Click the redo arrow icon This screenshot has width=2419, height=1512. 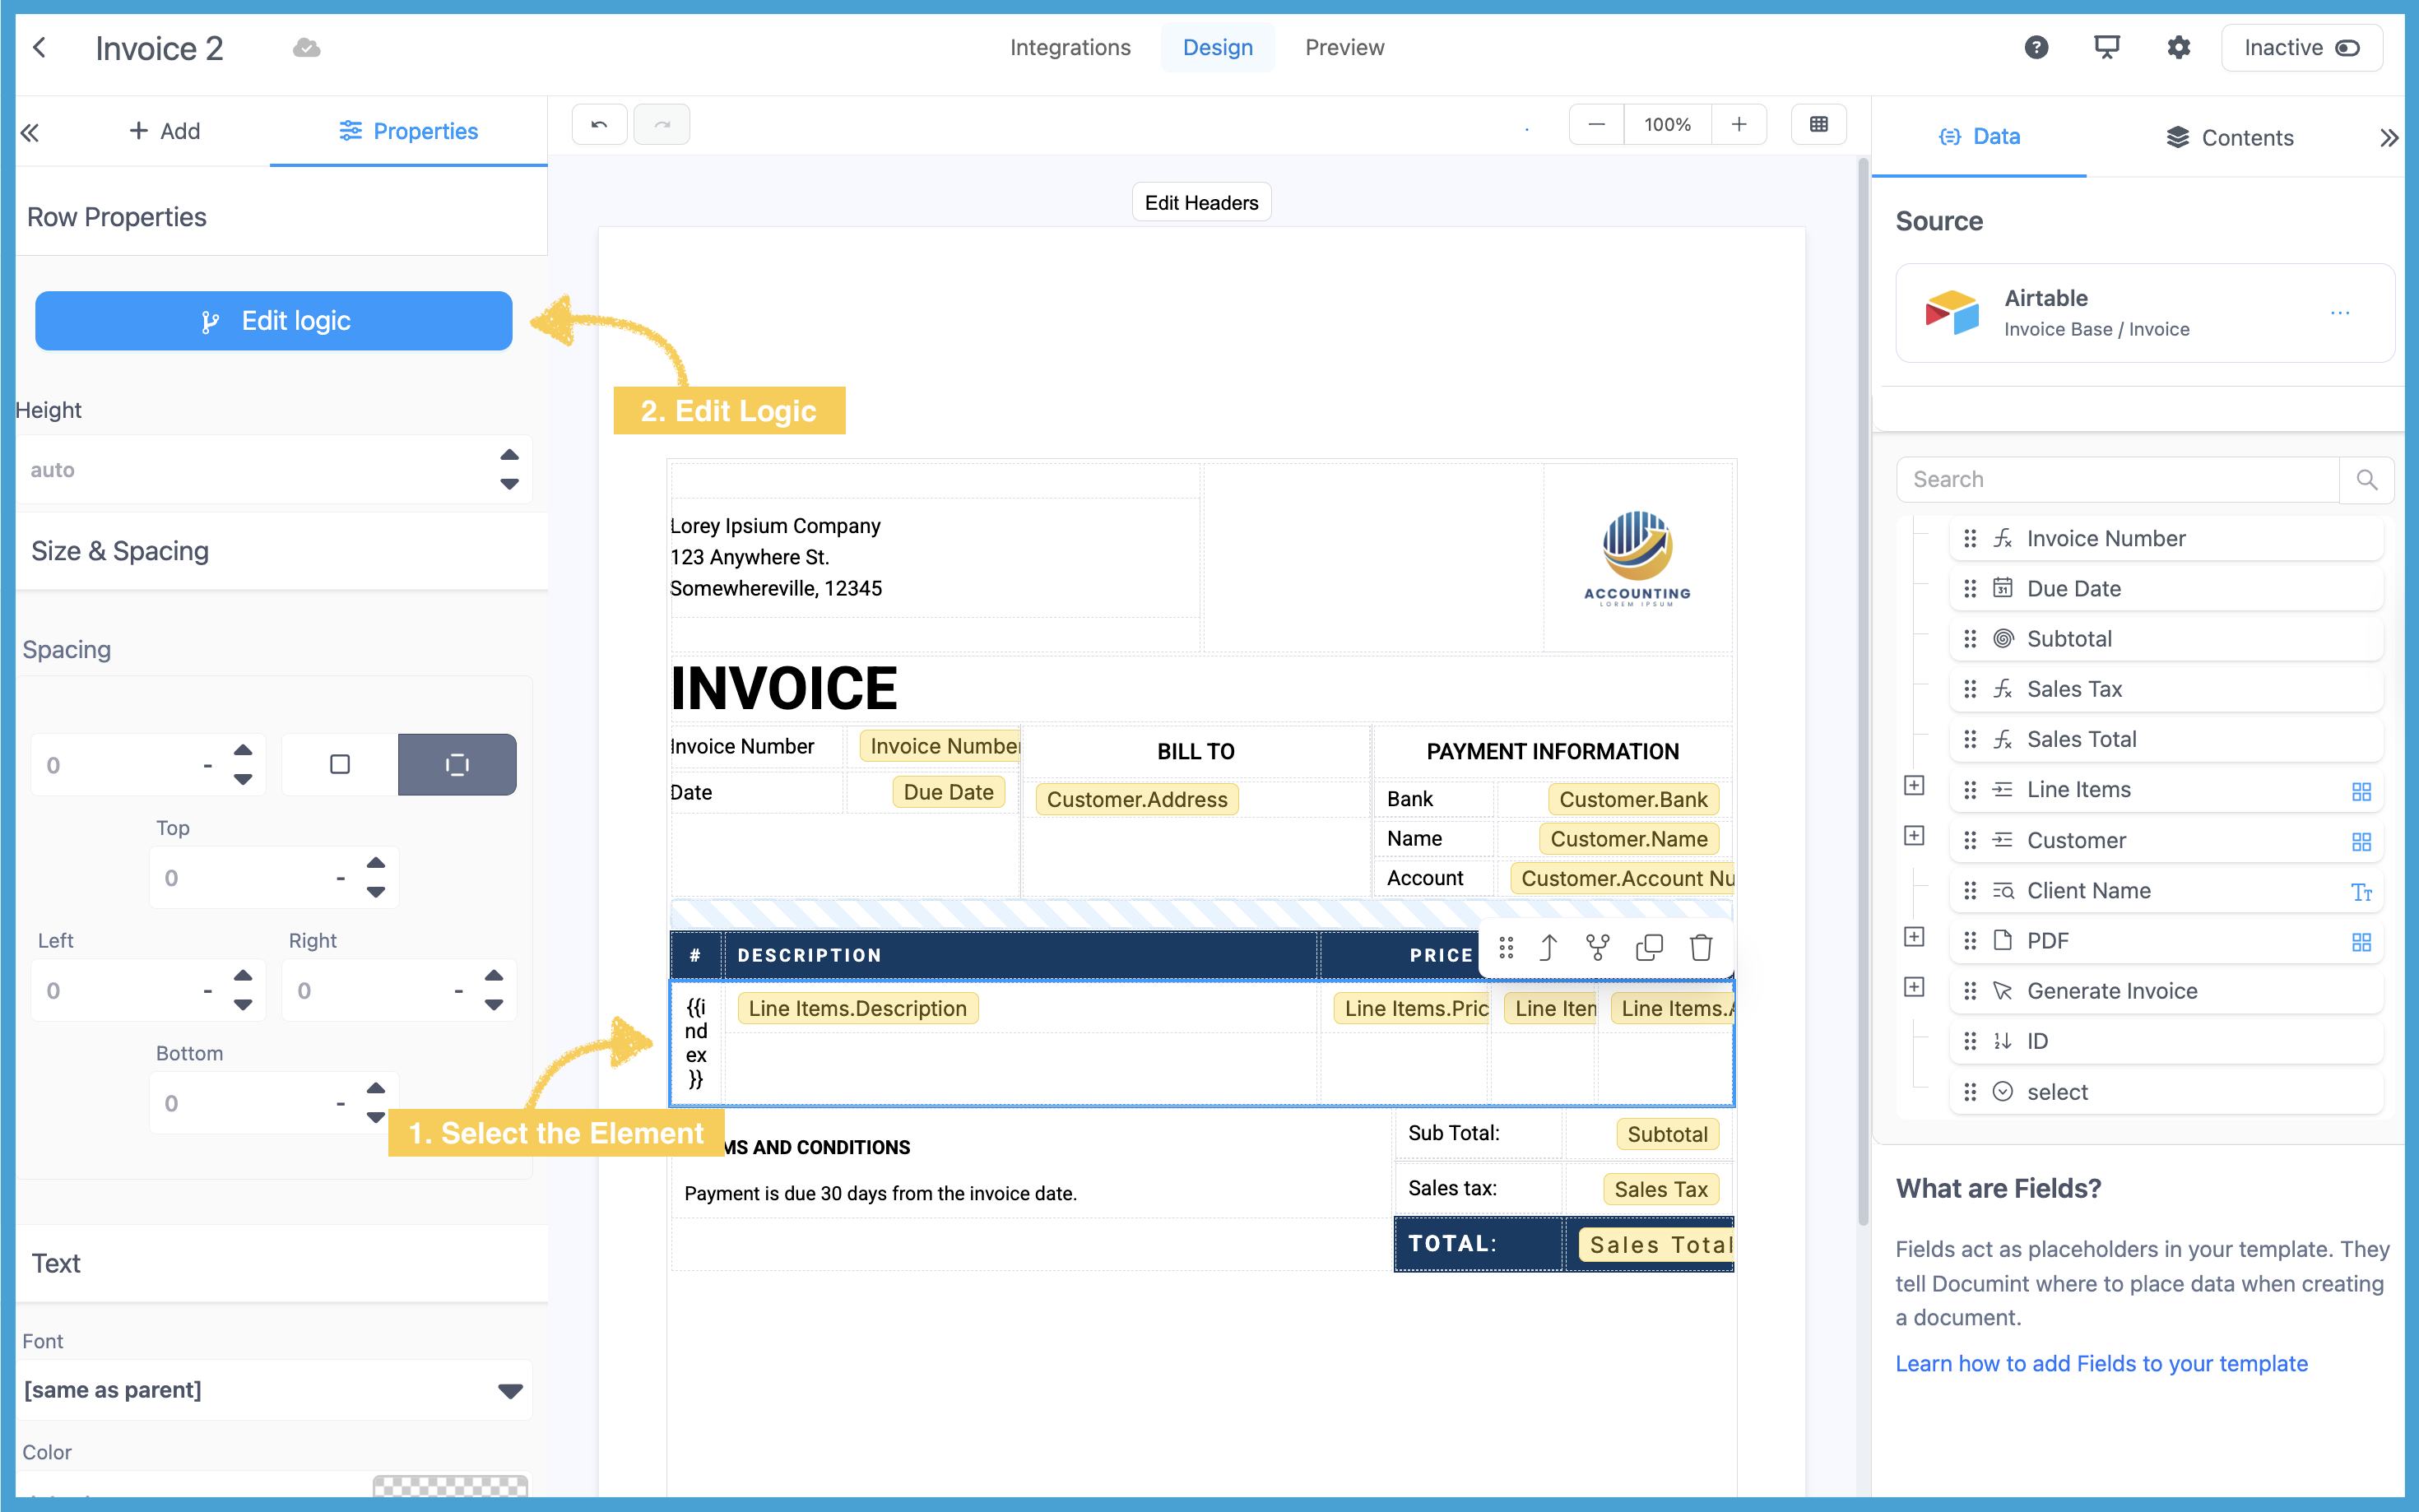[661, 125]
